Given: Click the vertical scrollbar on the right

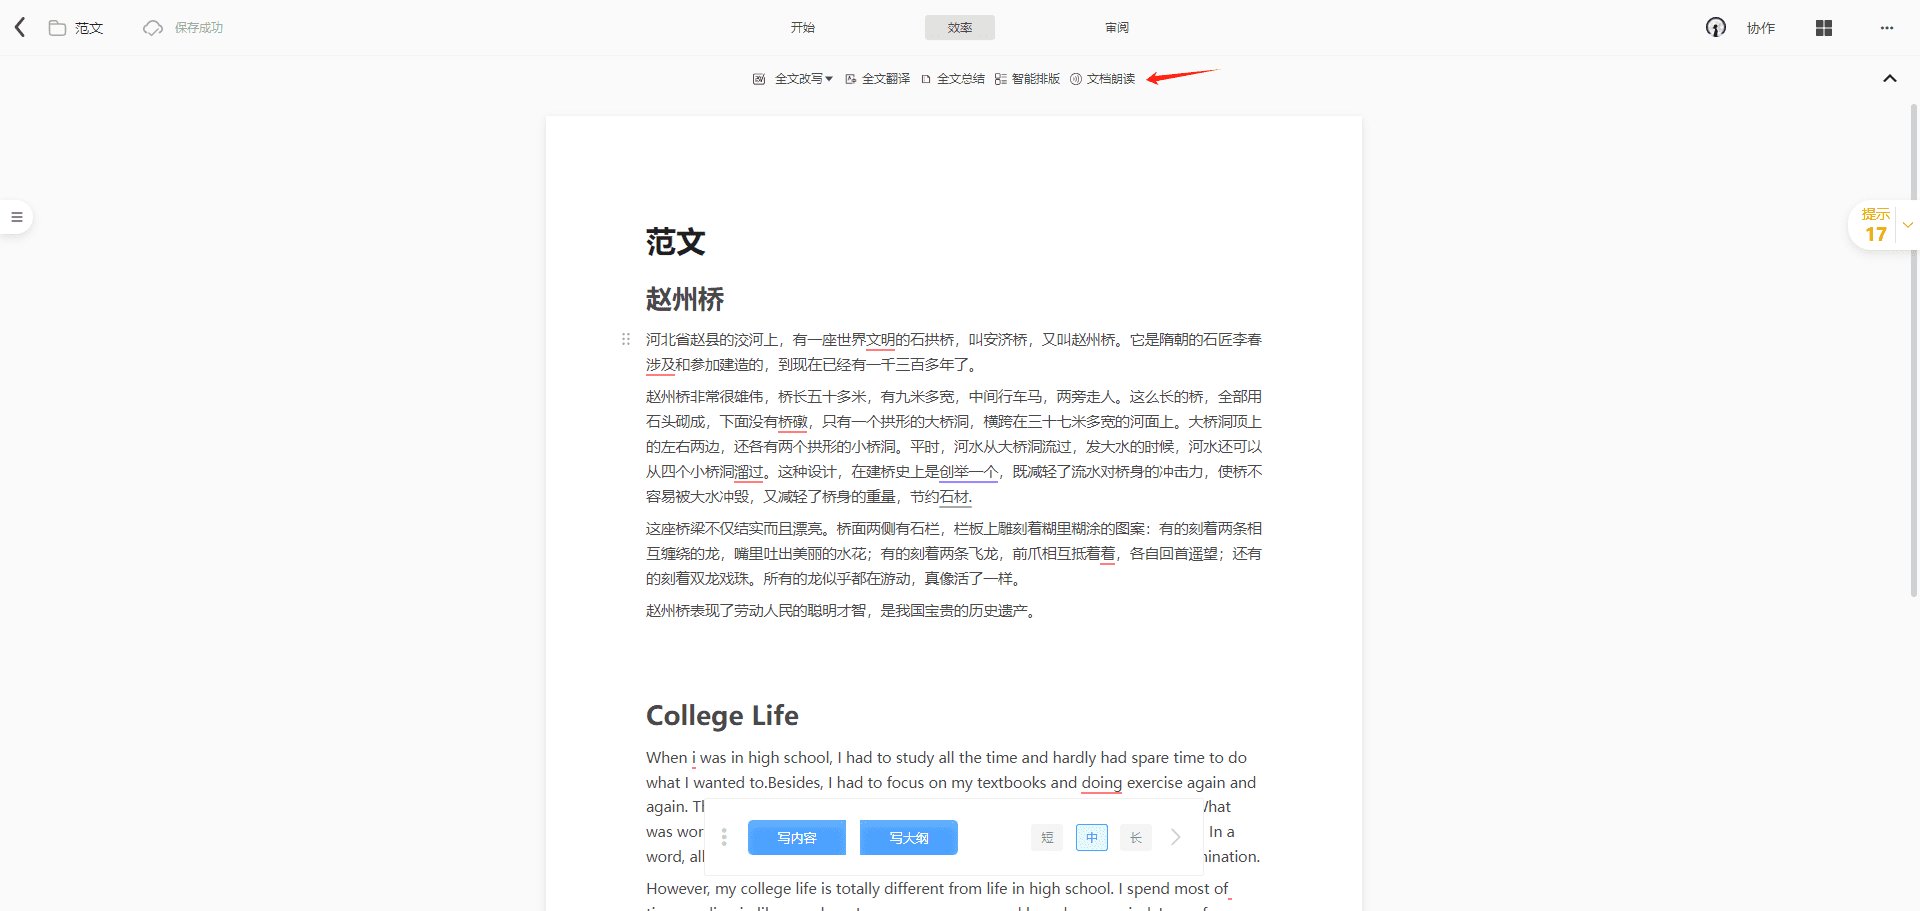Looking at the screenshot, I should click(x=1913, y=350).
